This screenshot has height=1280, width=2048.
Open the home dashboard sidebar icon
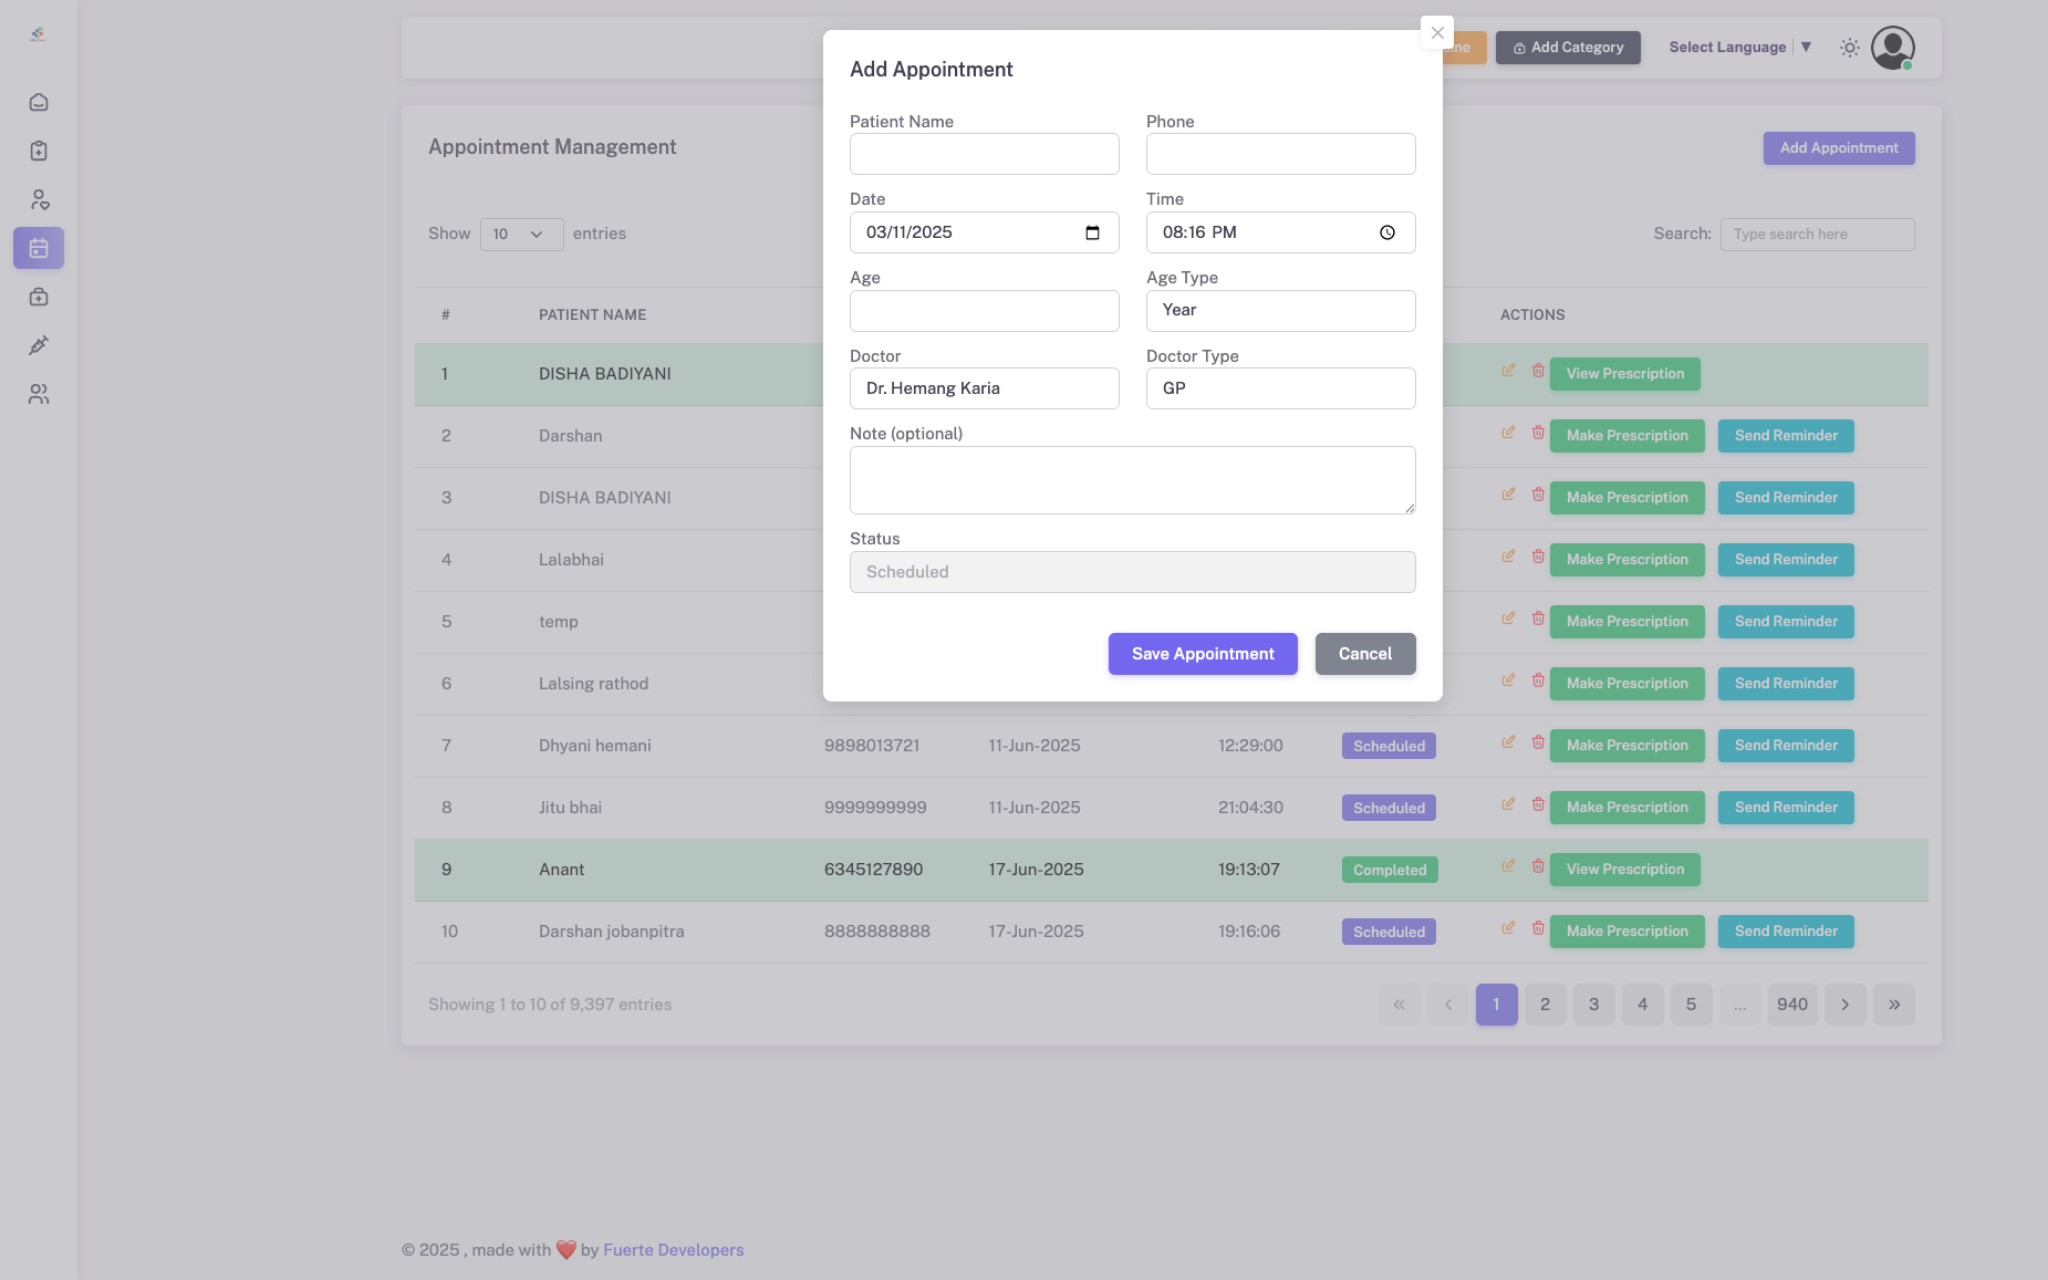[39, 102]
